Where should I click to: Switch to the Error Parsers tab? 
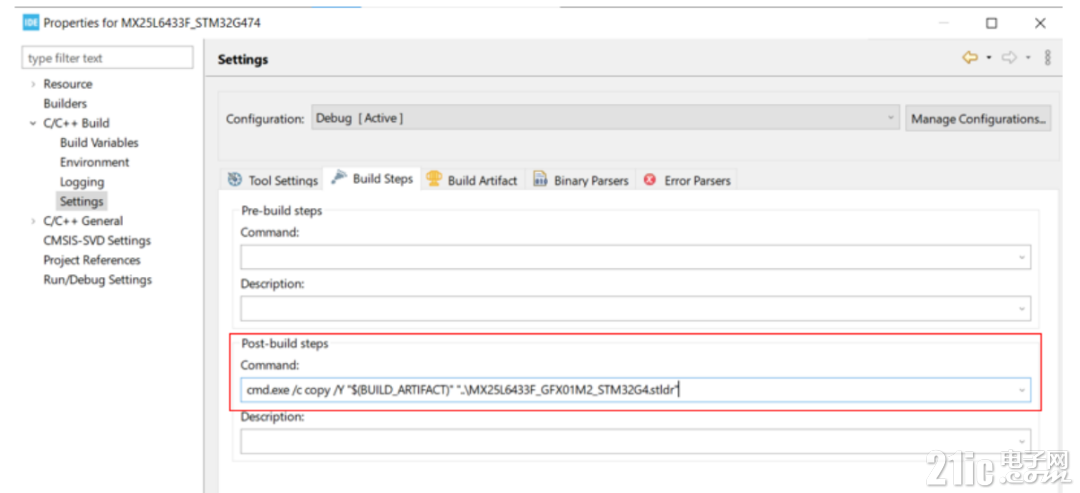(687, 180)
